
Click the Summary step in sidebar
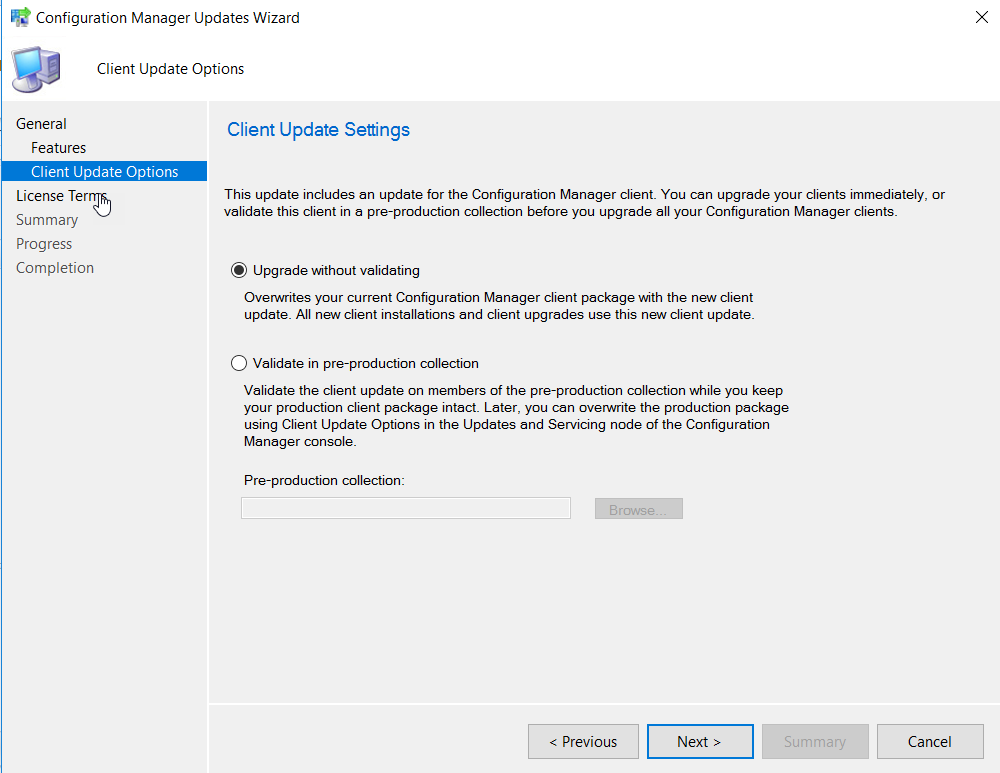[x=47, y=220]
